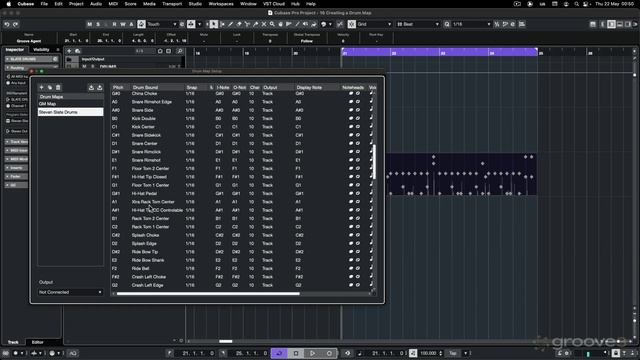Click the Undo arrow in toolbar
Screen dimensions: 640x360
click(7, 24)
